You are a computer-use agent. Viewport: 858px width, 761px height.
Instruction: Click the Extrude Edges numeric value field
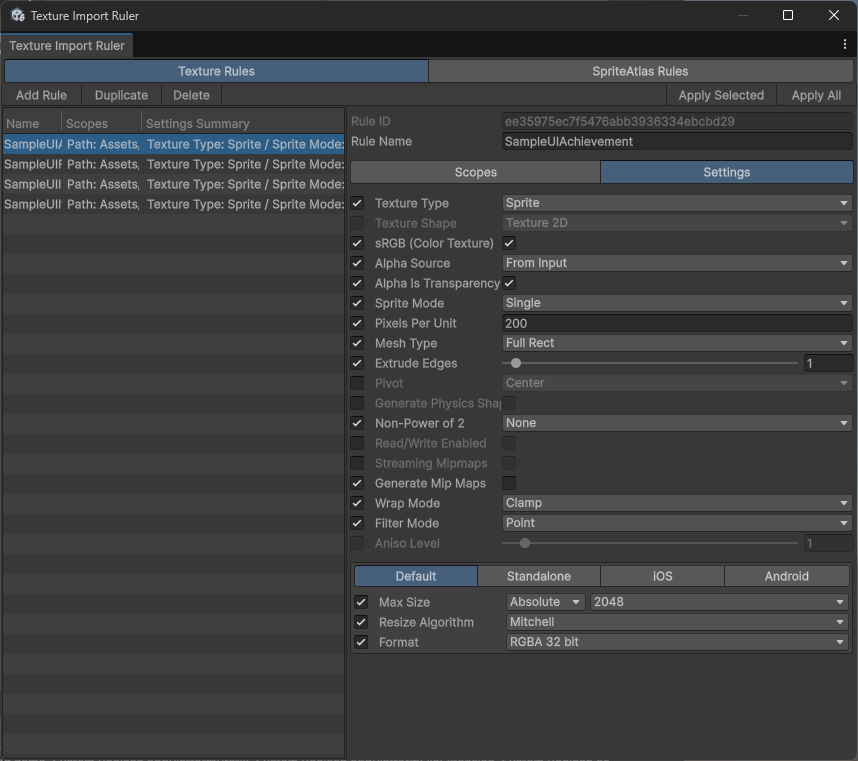(x=828, y=363)
